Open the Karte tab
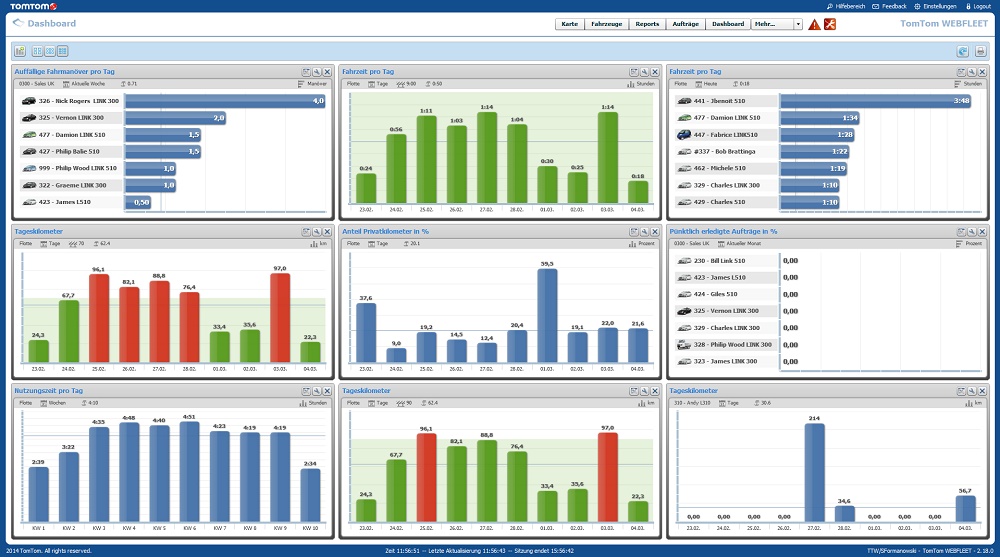The height and width of the screenshot is (557, 1000). (x=570, y=24)
